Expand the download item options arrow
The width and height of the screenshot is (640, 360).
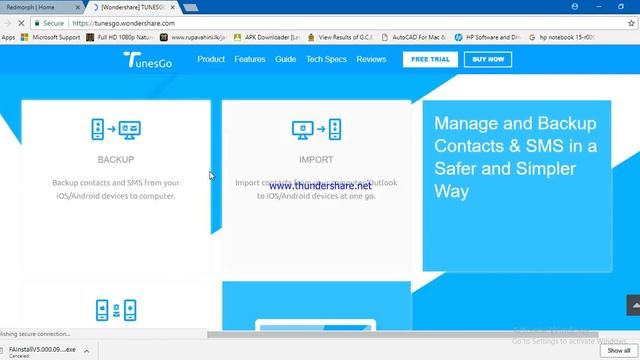(87, 351)
